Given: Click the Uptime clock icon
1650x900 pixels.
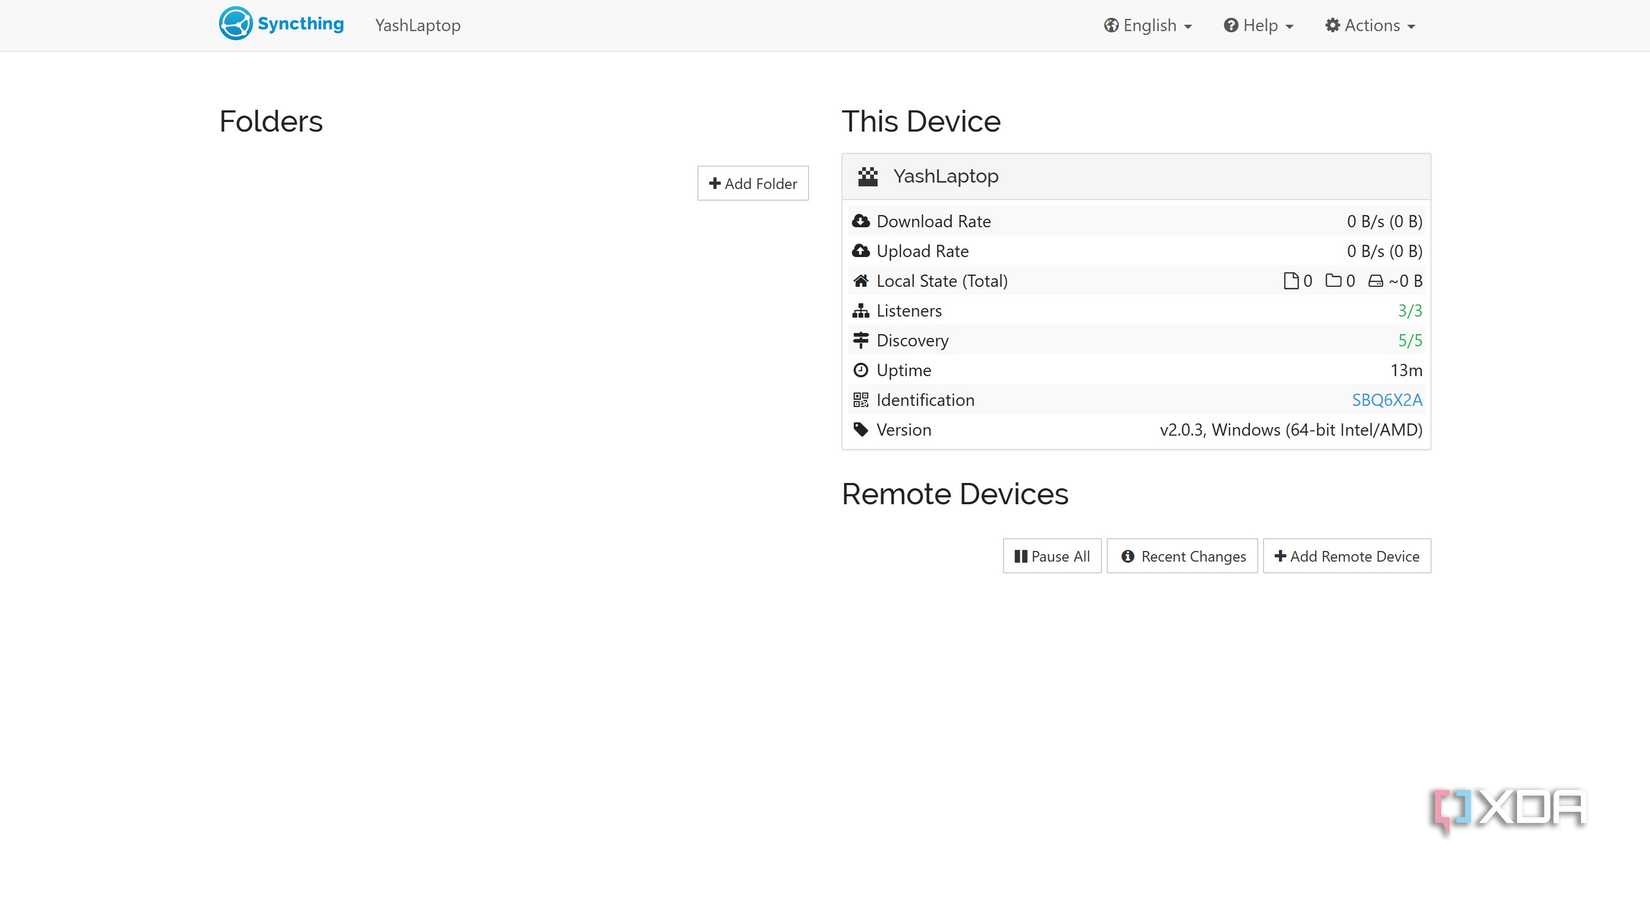Looking at the screenshot, I should click(861, 370).
